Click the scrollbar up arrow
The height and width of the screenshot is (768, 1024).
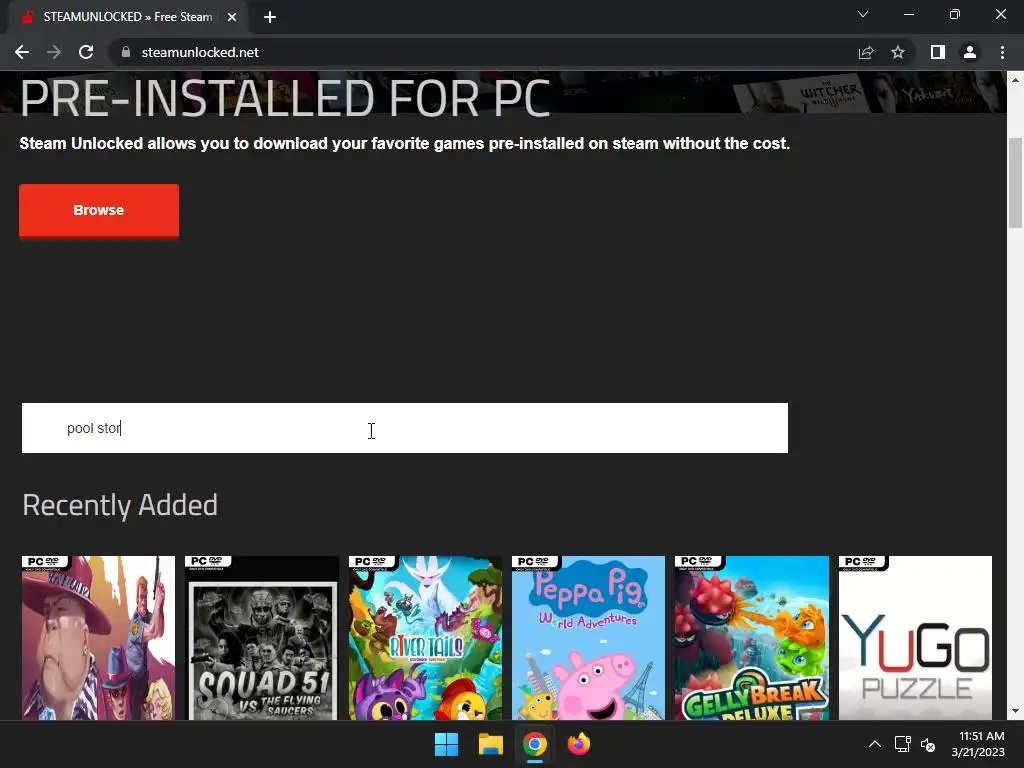pyautogui.click(x=1015, y=80)
